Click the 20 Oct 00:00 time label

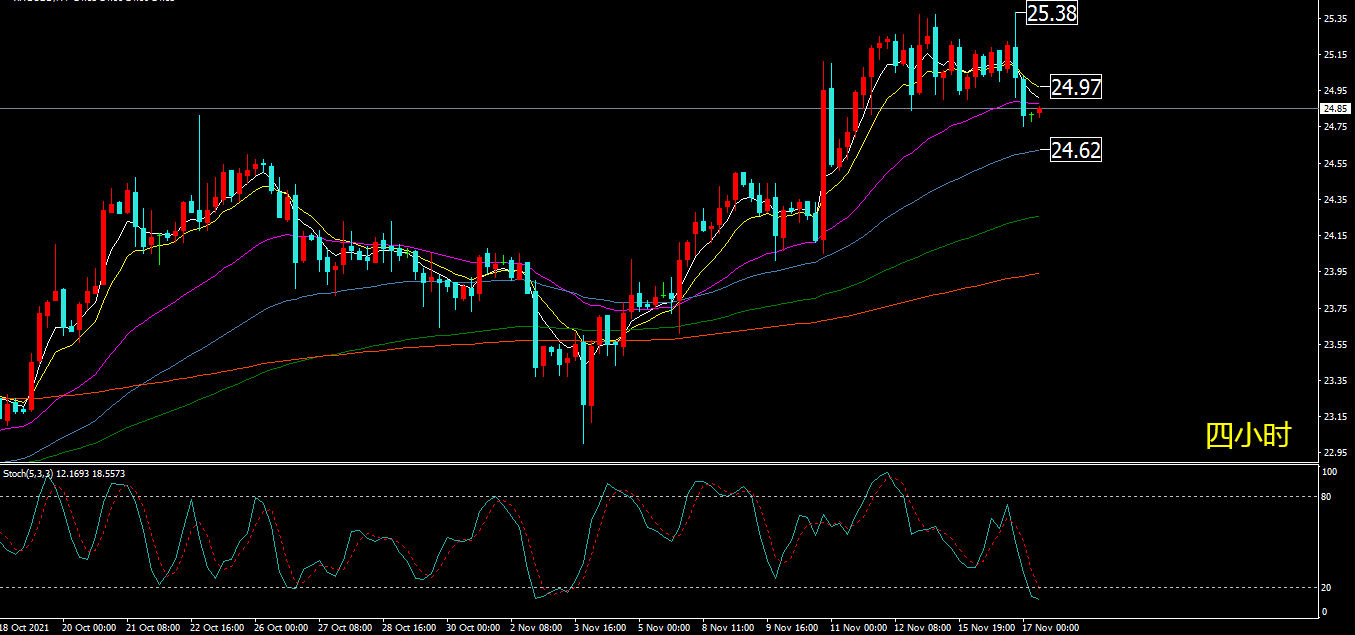[89, 627]
